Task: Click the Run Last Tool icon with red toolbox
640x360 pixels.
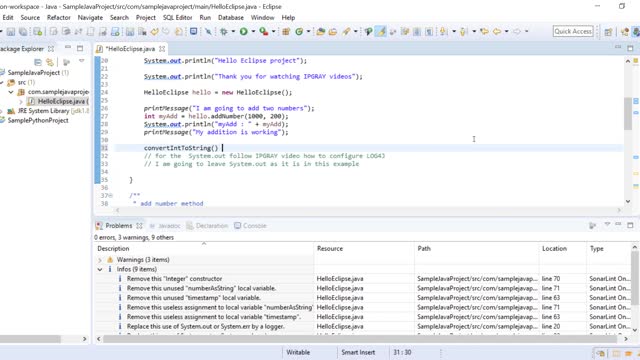Action: point(264,31)
